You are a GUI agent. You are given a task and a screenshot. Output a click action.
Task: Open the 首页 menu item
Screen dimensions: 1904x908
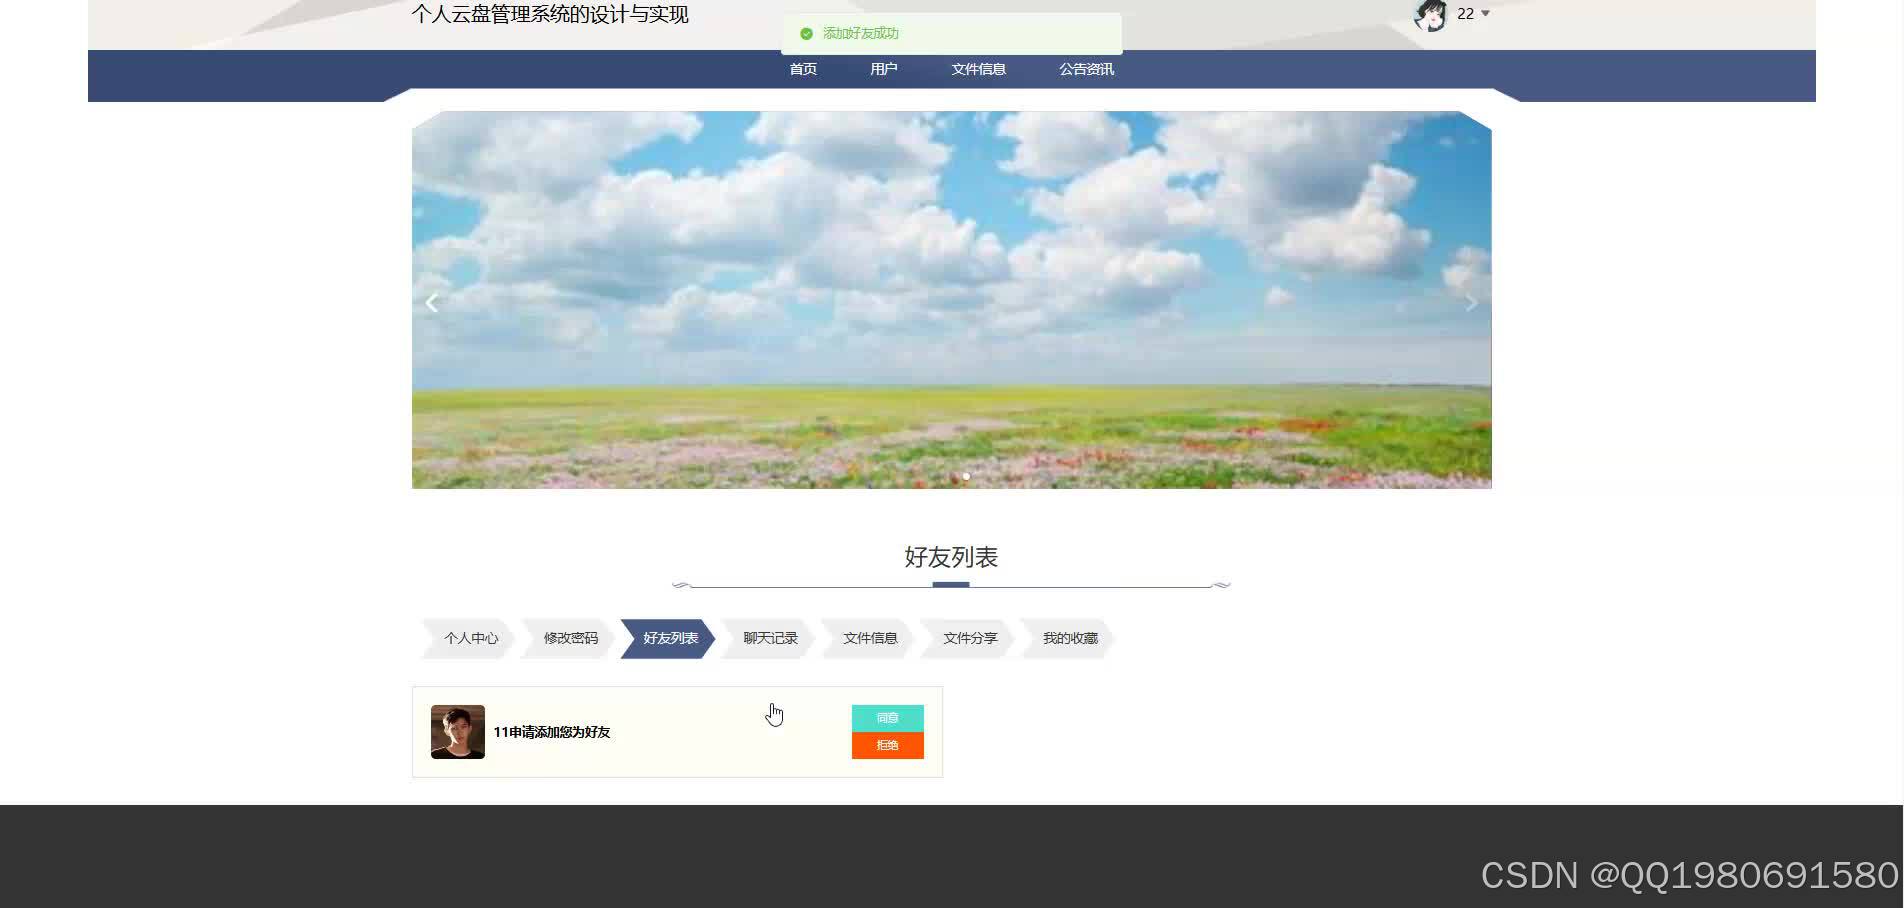pyautogui.click(x=803, y=69)
